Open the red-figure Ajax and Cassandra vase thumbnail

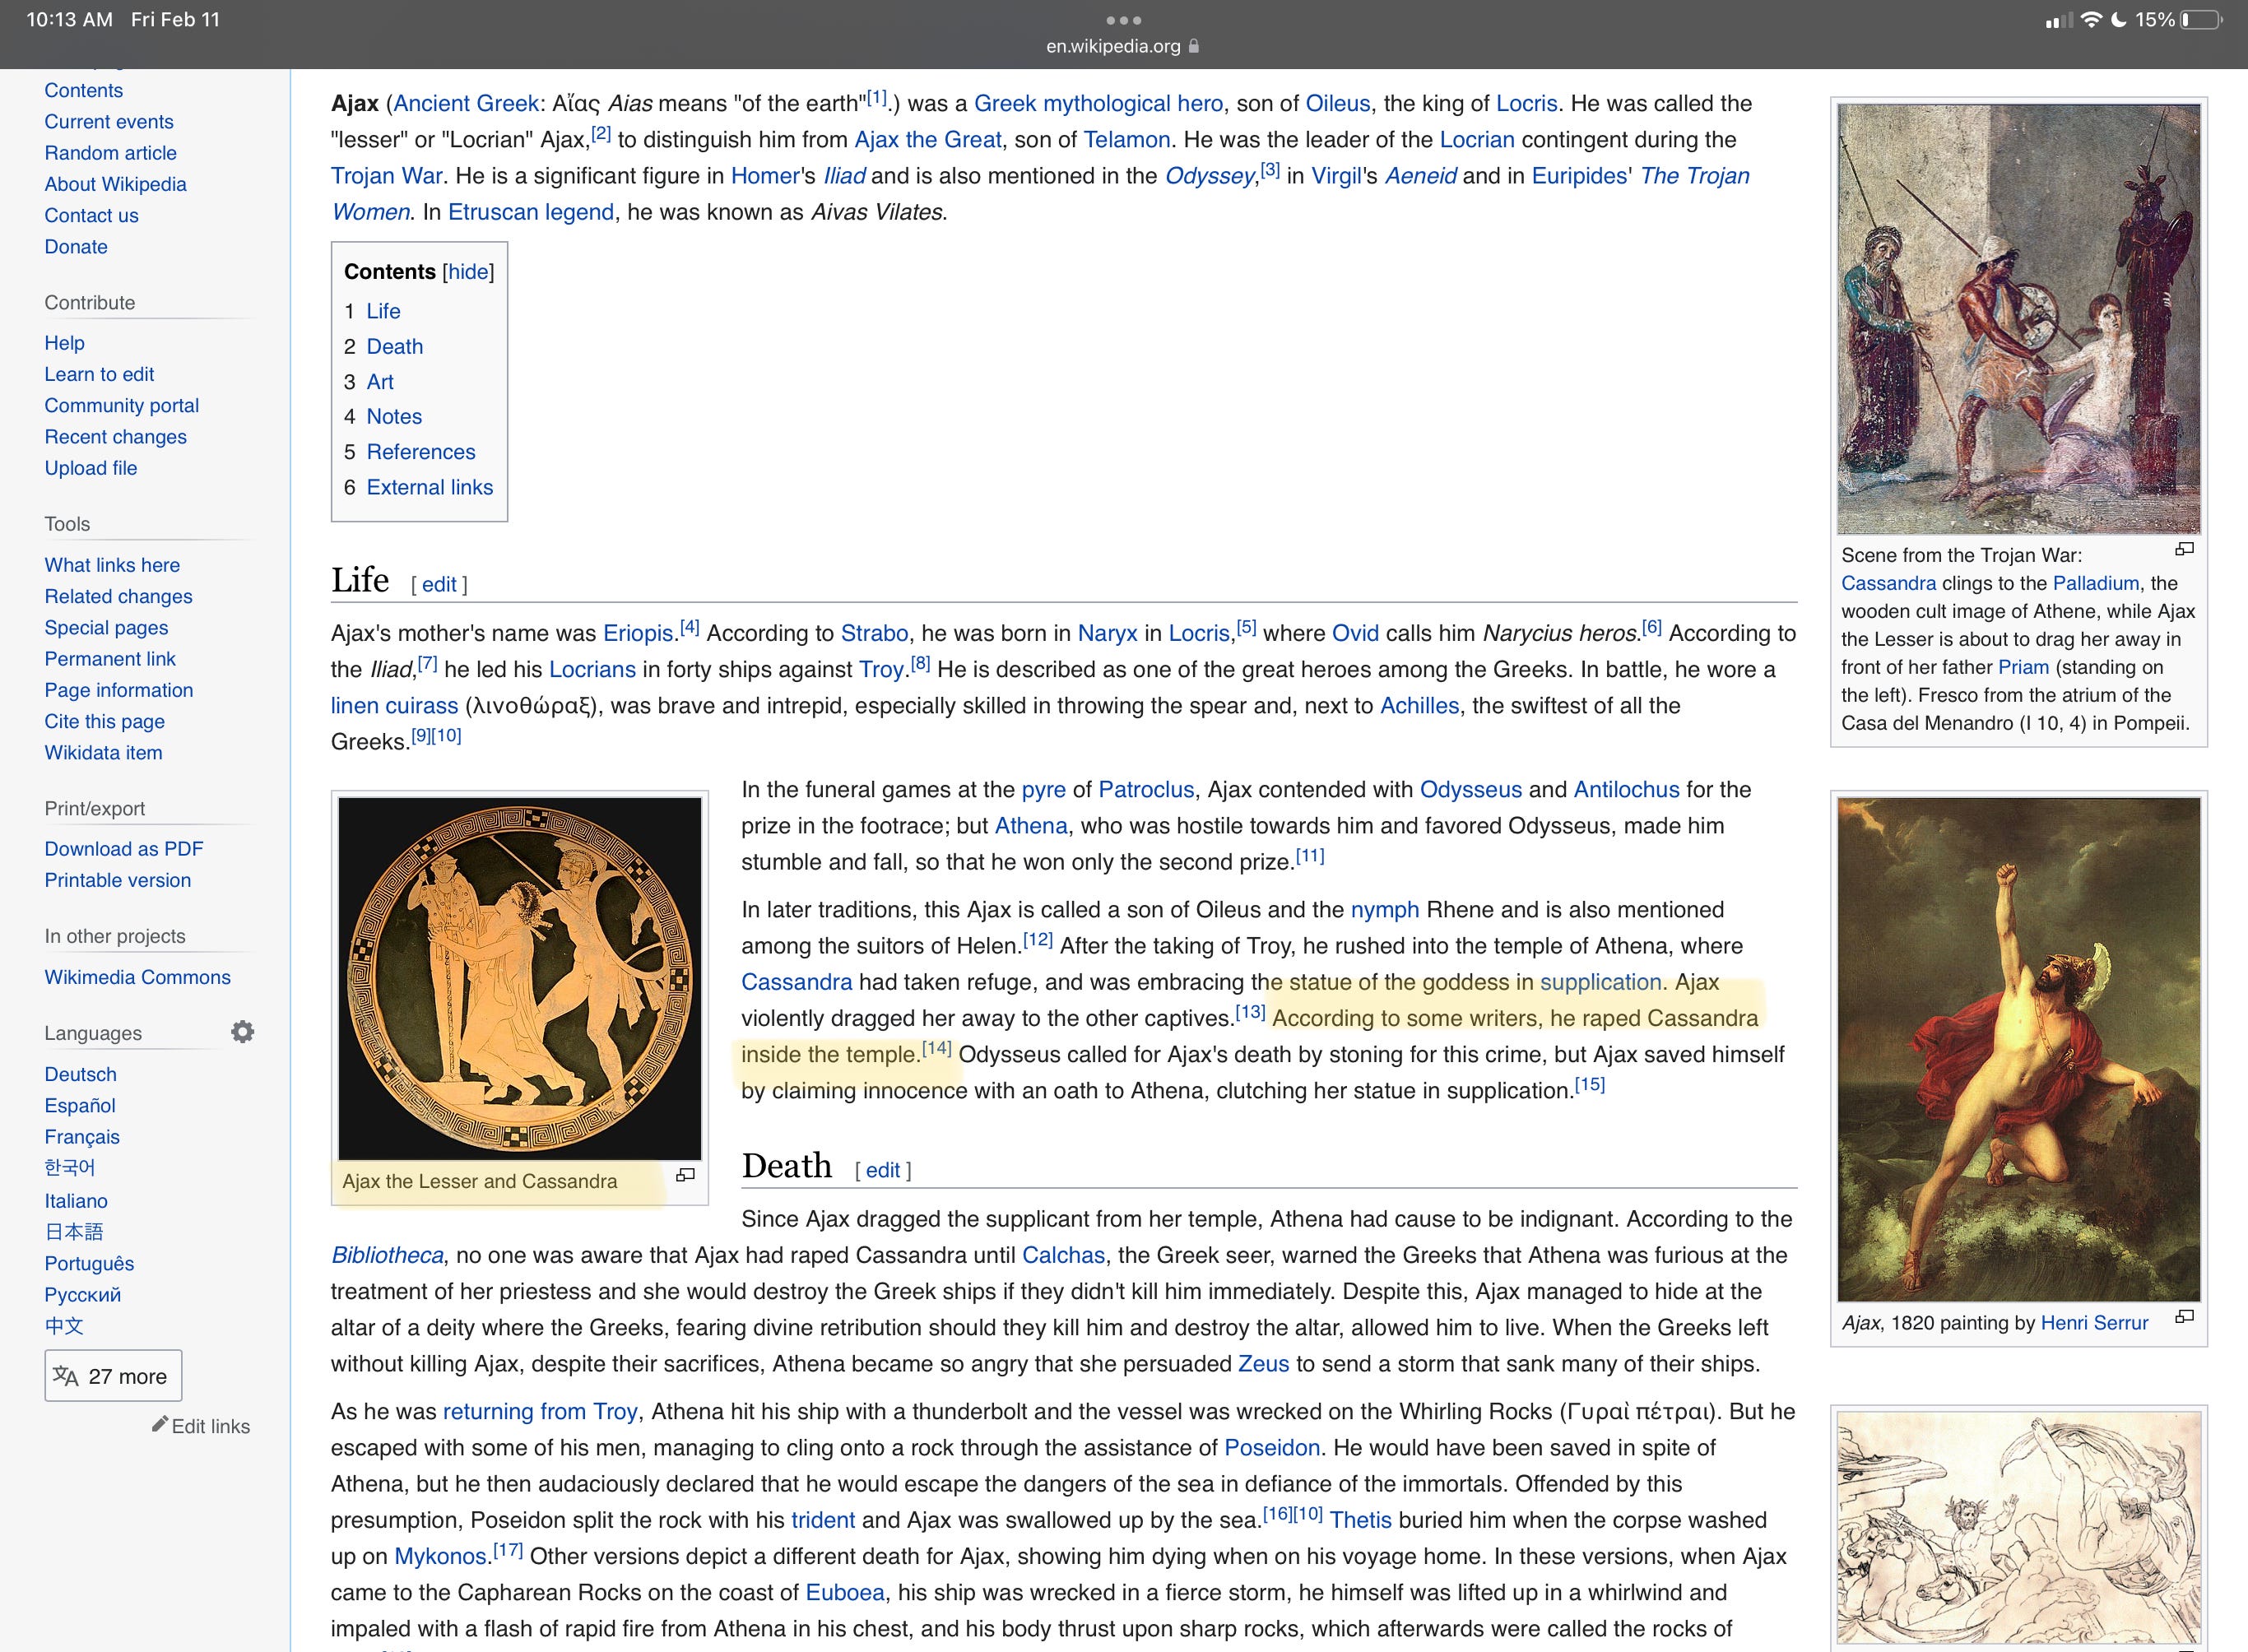point(520,978)
